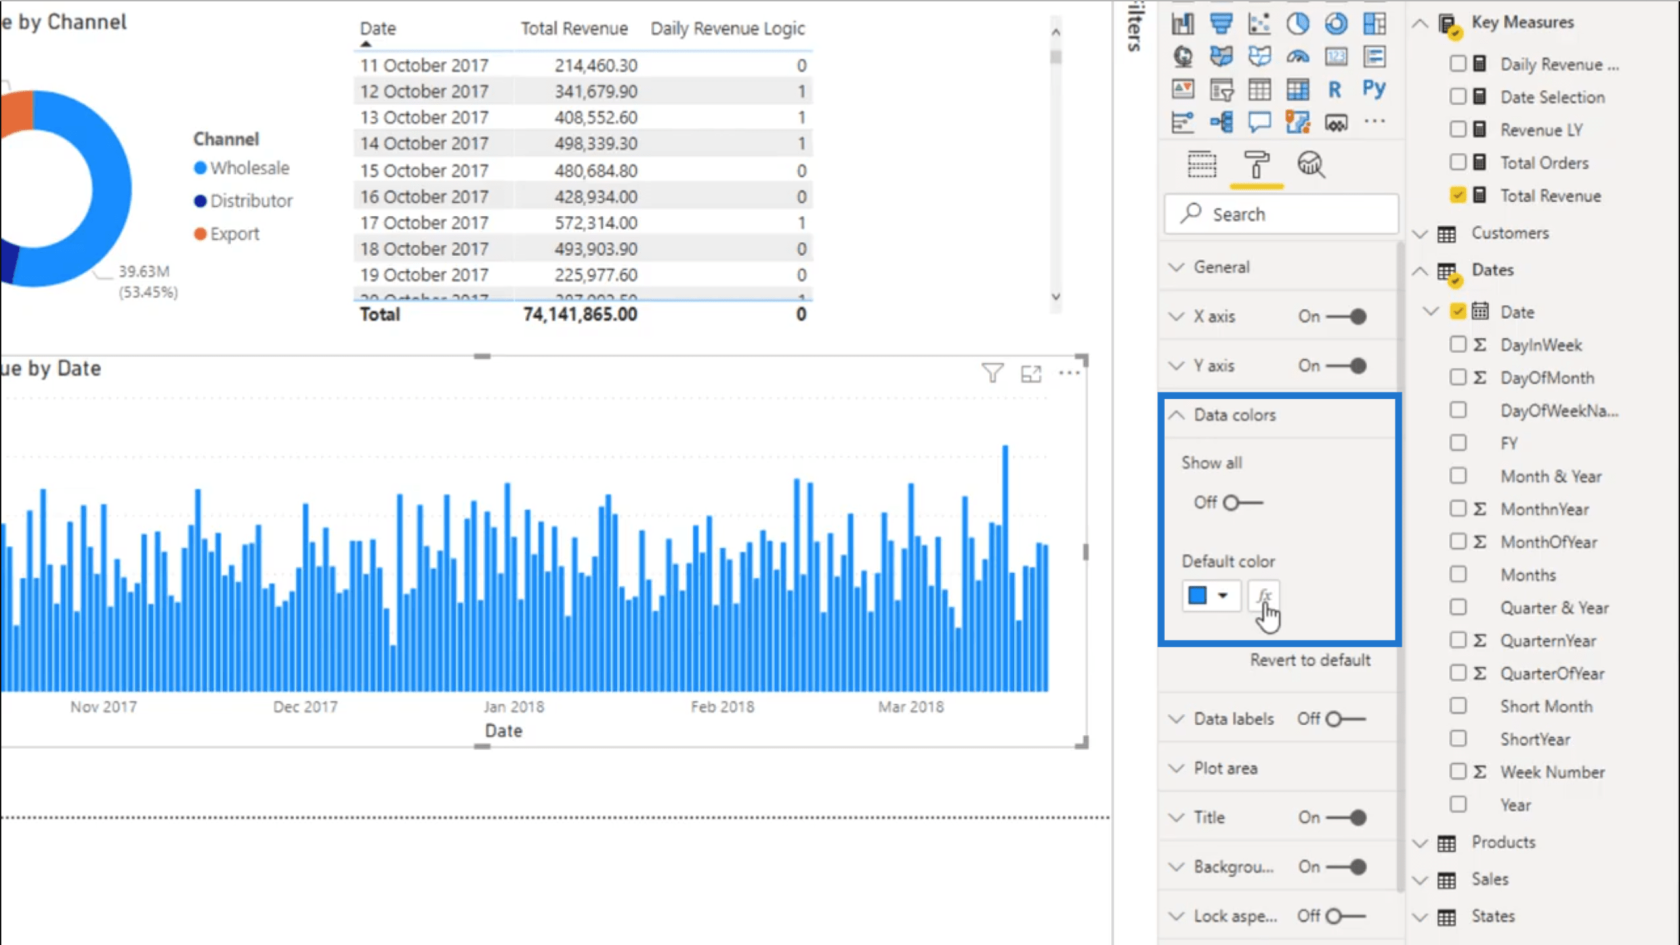Select the Scatter chart visual
Viewport: 1680px width, 945px height.
[1259, 23]
